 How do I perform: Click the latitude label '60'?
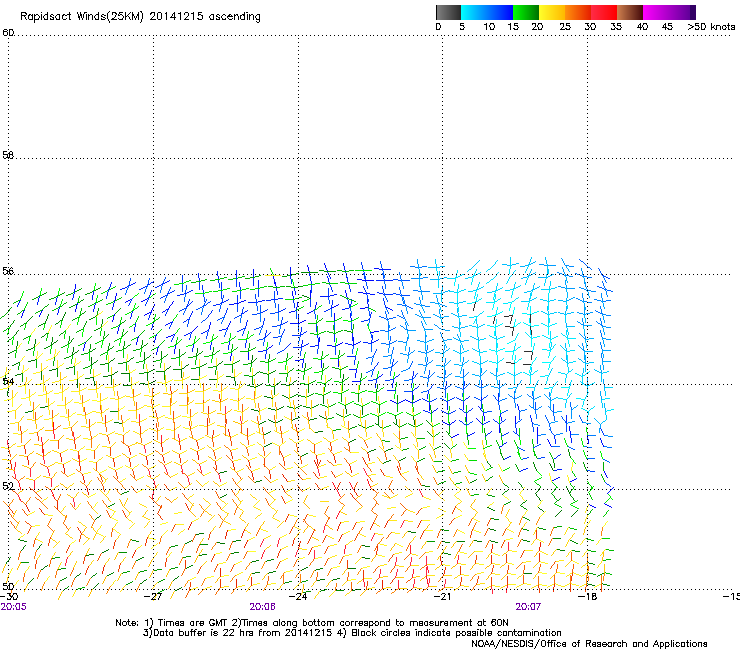(x=8, y=33)
